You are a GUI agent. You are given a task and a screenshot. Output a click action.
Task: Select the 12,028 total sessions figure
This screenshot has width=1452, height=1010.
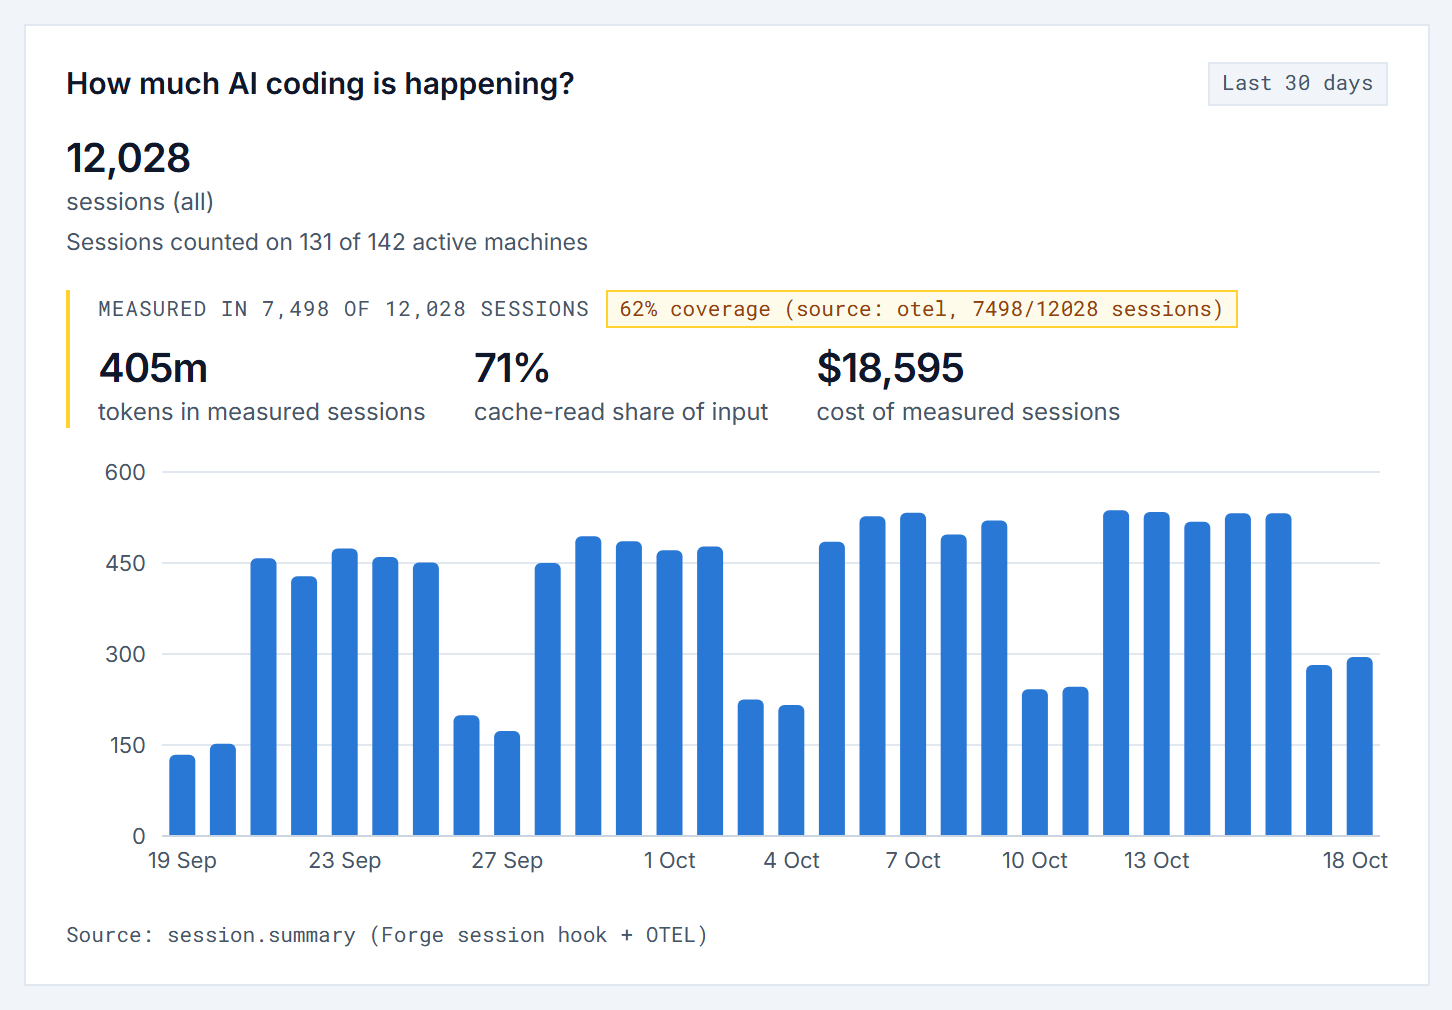[x=128, y=158]
